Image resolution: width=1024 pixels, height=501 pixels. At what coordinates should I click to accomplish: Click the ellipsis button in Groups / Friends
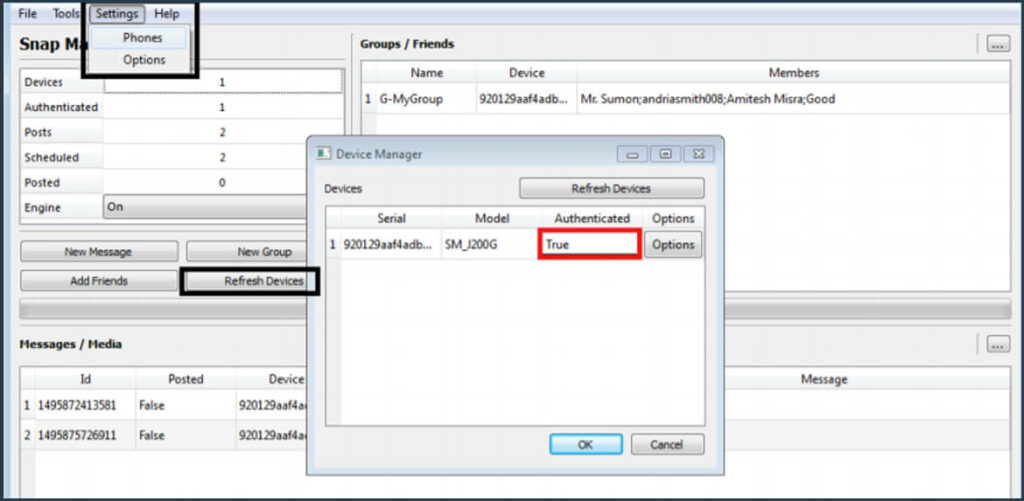point(997,44)
